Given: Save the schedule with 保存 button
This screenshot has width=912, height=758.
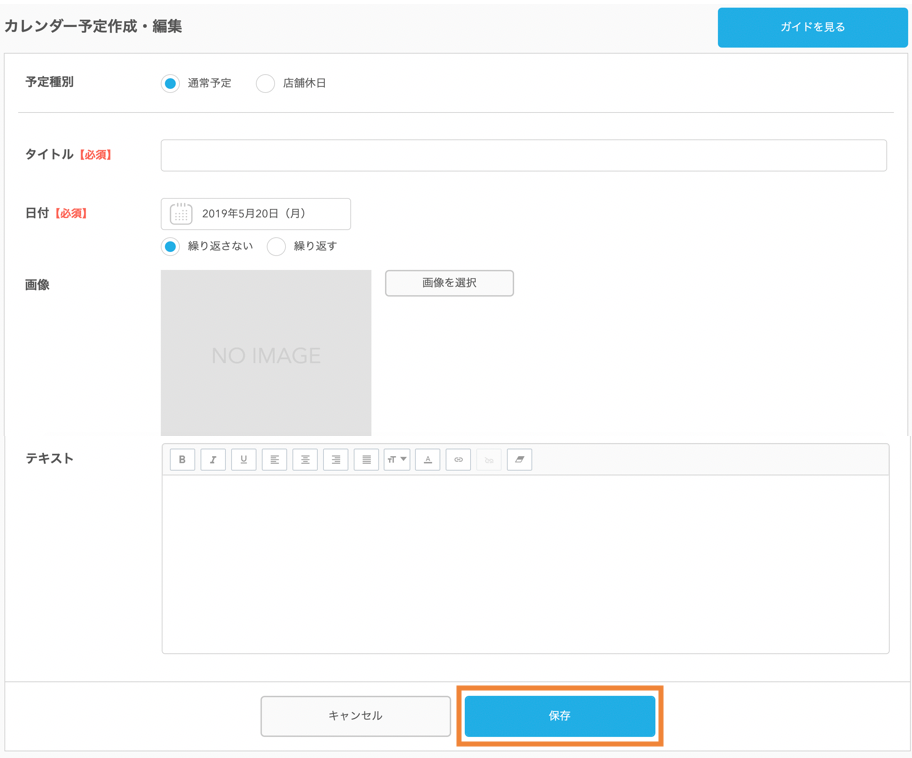Looking at the screenshot, I should point(560,716).
